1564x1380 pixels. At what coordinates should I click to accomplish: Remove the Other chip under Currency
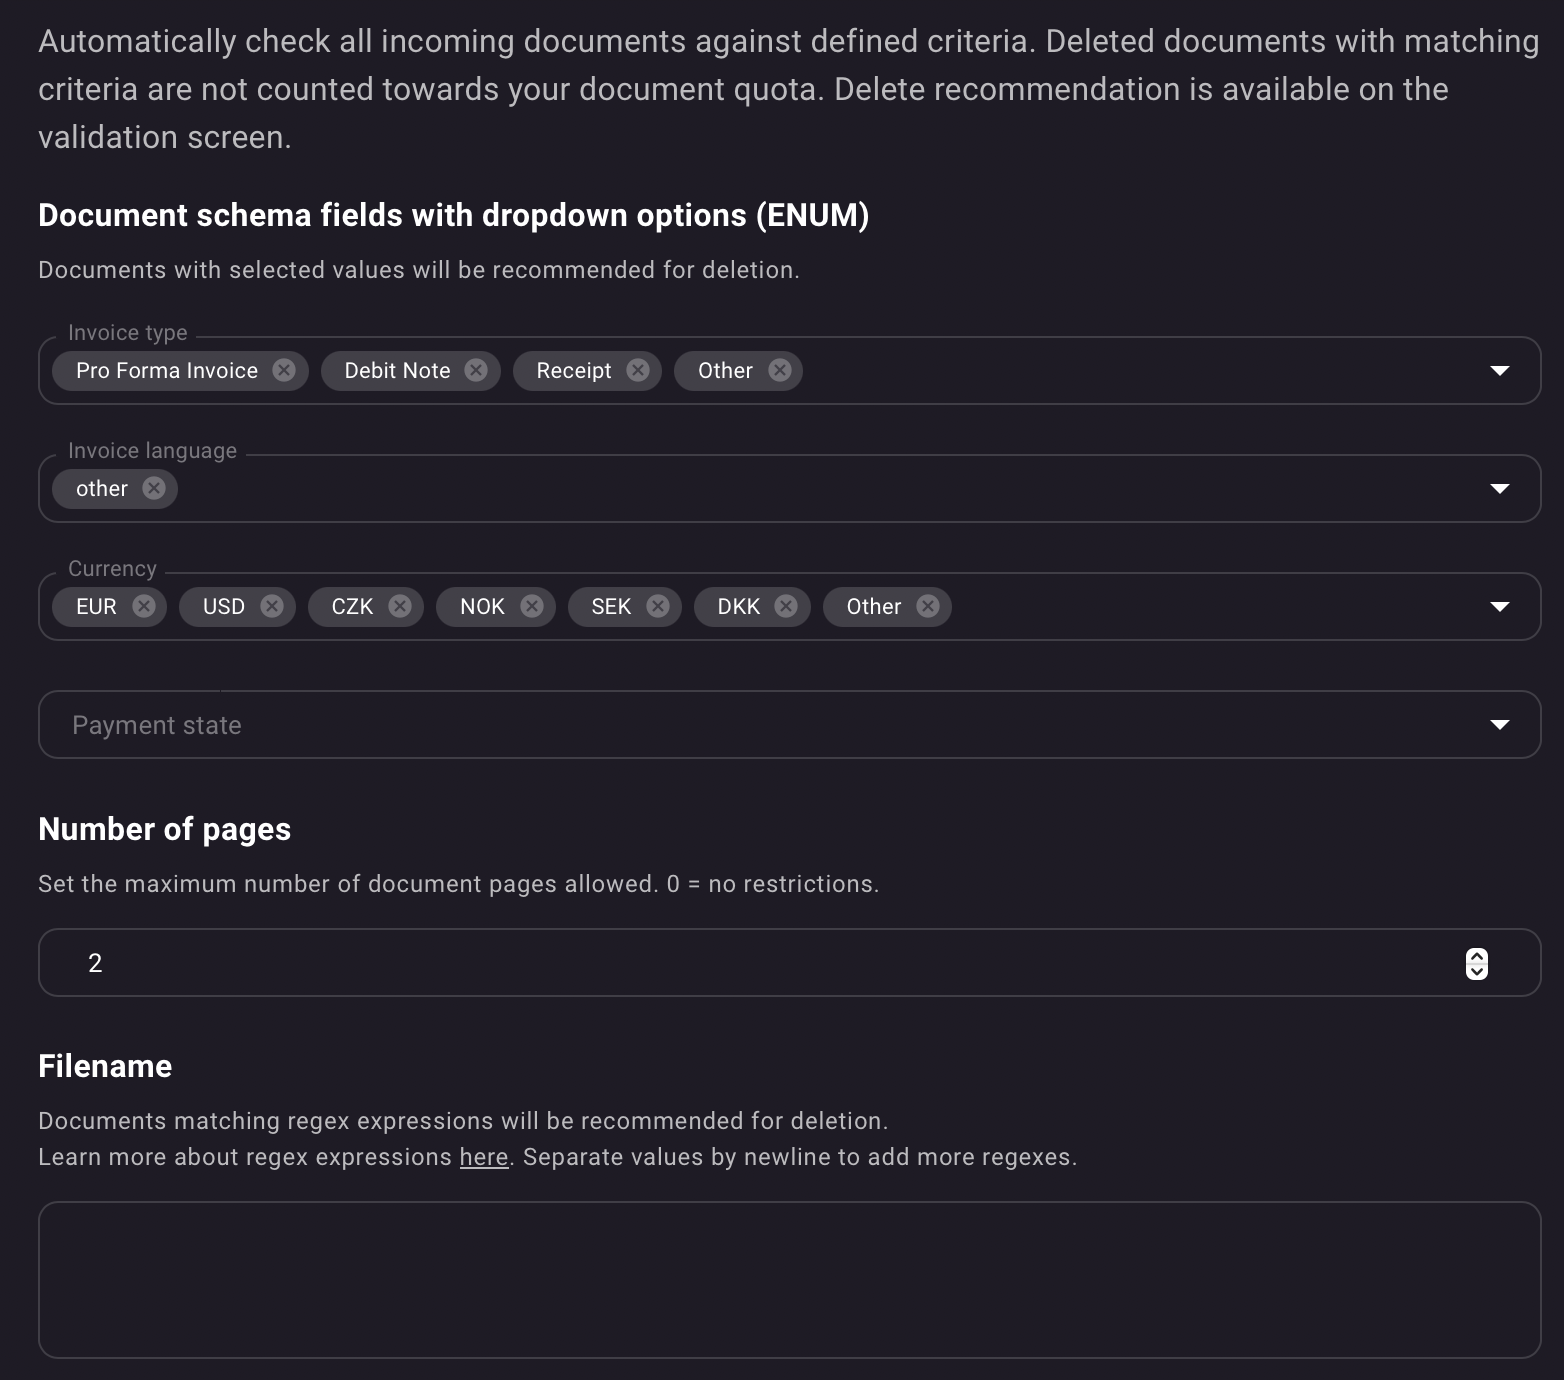(x=926, y=606)
